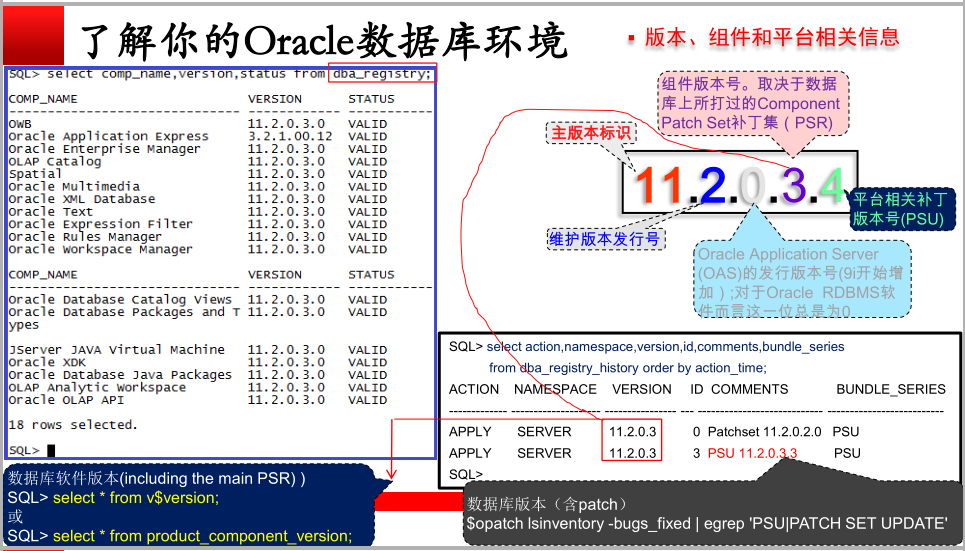This screenshot has width=965, height=551.
Task: Click dba_registry in the SQL query
Action: pyautogui.click(x=382, y=74)
